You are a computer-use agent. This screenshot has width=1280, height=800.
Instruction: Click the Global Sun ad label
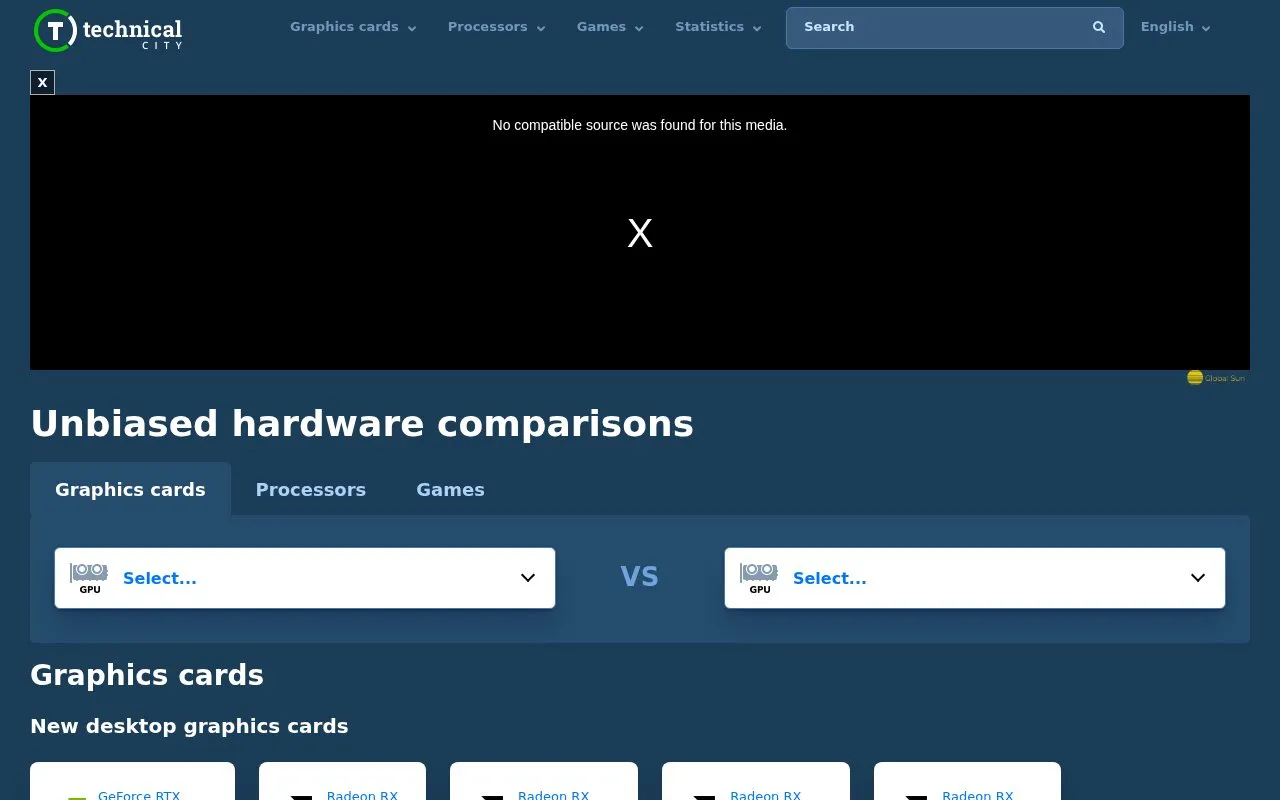pos(1216,378)
